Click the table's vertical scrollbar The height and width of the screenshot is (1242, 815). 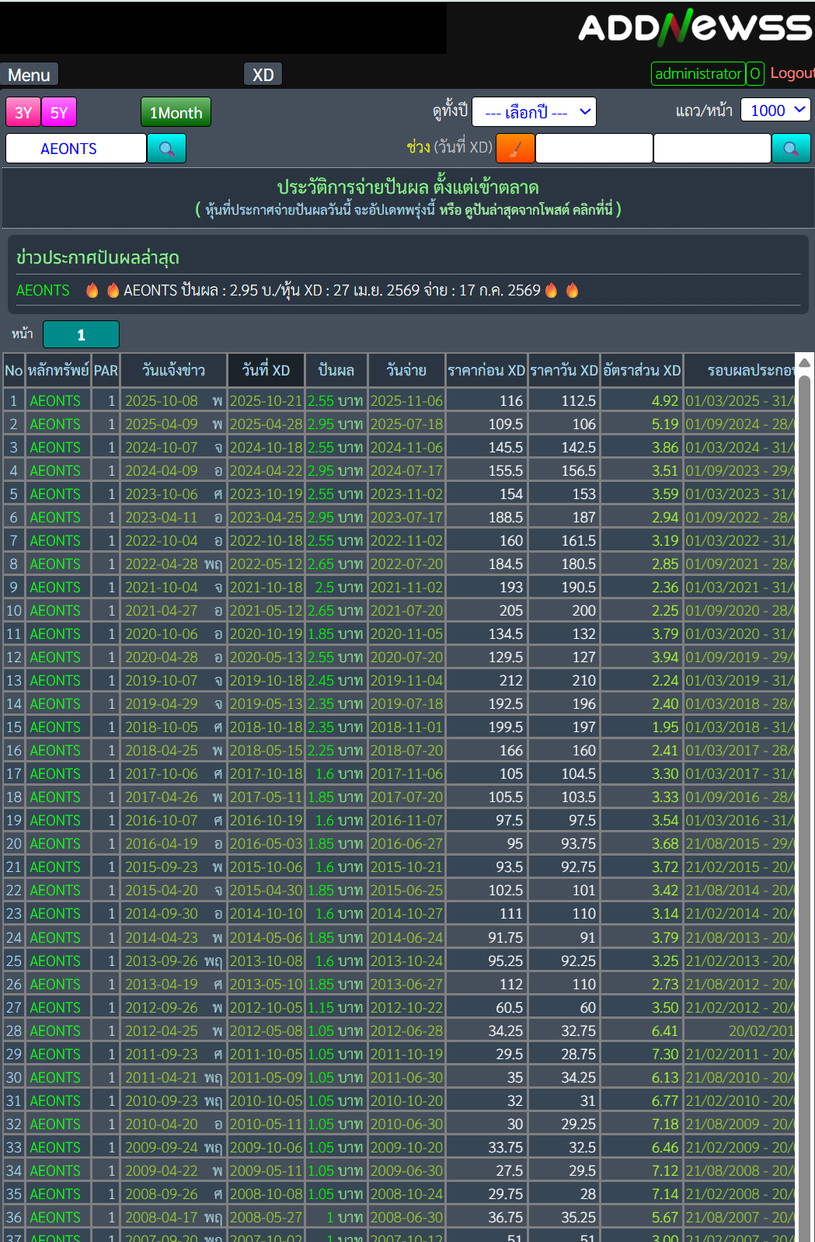[x=804, y=800]
